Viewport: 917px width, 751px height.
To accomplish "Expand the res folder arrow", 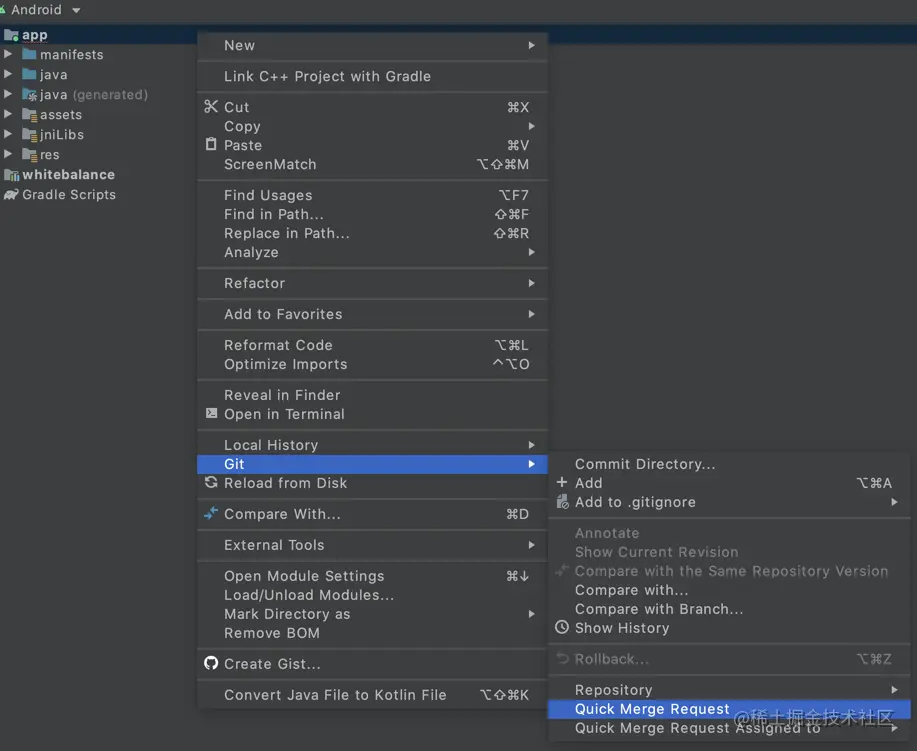I will (8, 154).
